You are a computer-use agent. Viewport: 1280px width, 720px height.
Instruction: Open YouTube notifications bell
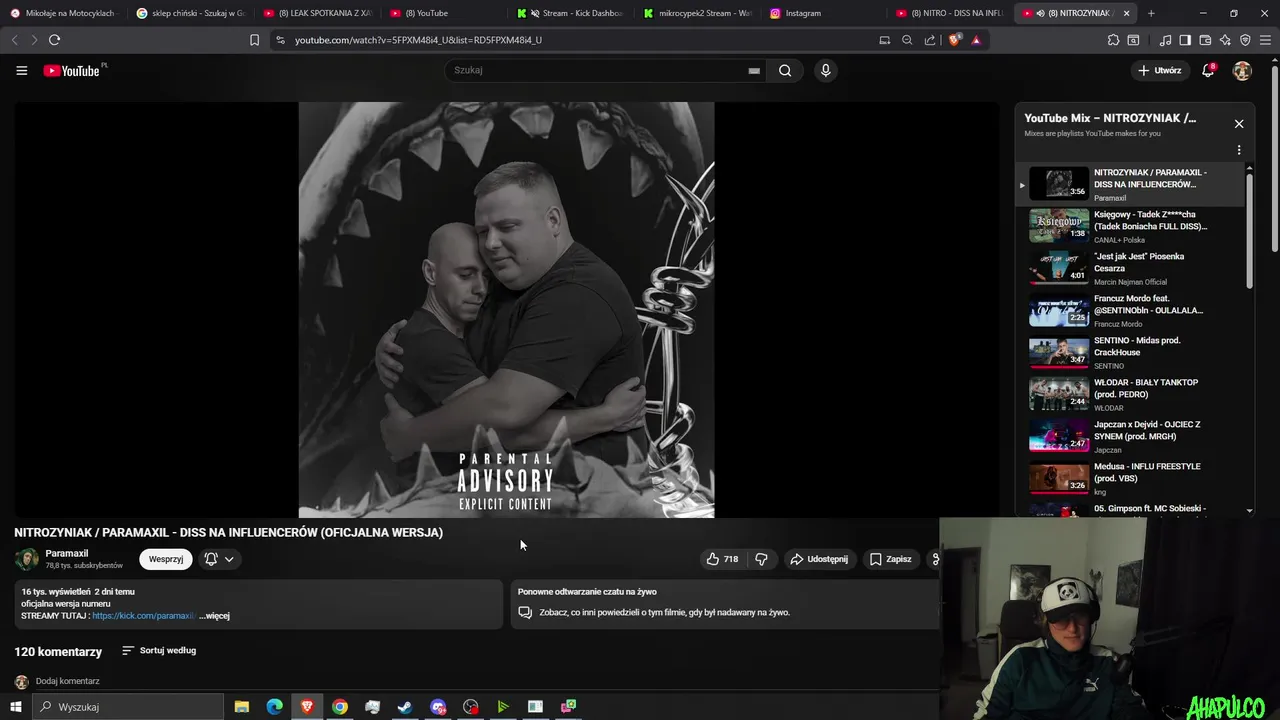1208,70
